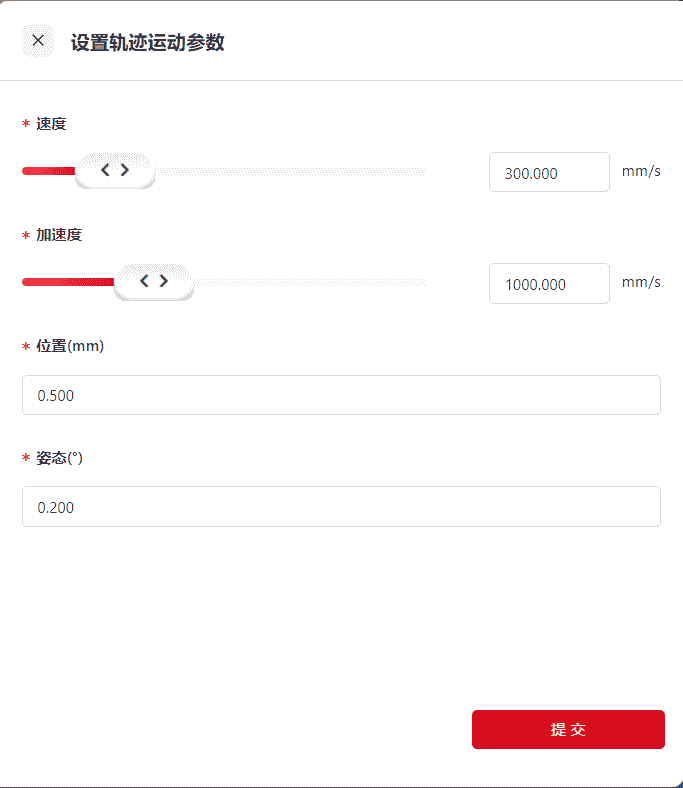Click the mm/s unit beside speed field
The image size is (683, 788).
coord(641,171)
